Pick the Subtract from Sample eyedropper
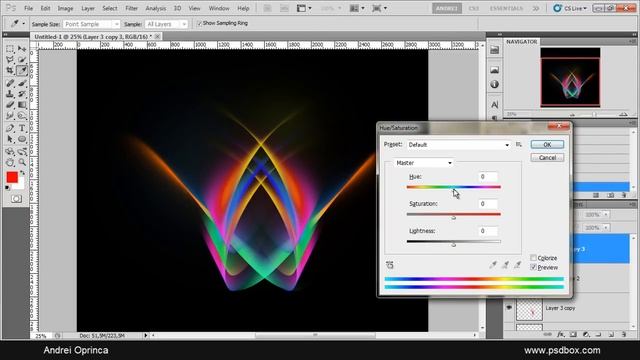Viewport: 640px width, 360px height. pyautogui.click(x=518, y=265)
